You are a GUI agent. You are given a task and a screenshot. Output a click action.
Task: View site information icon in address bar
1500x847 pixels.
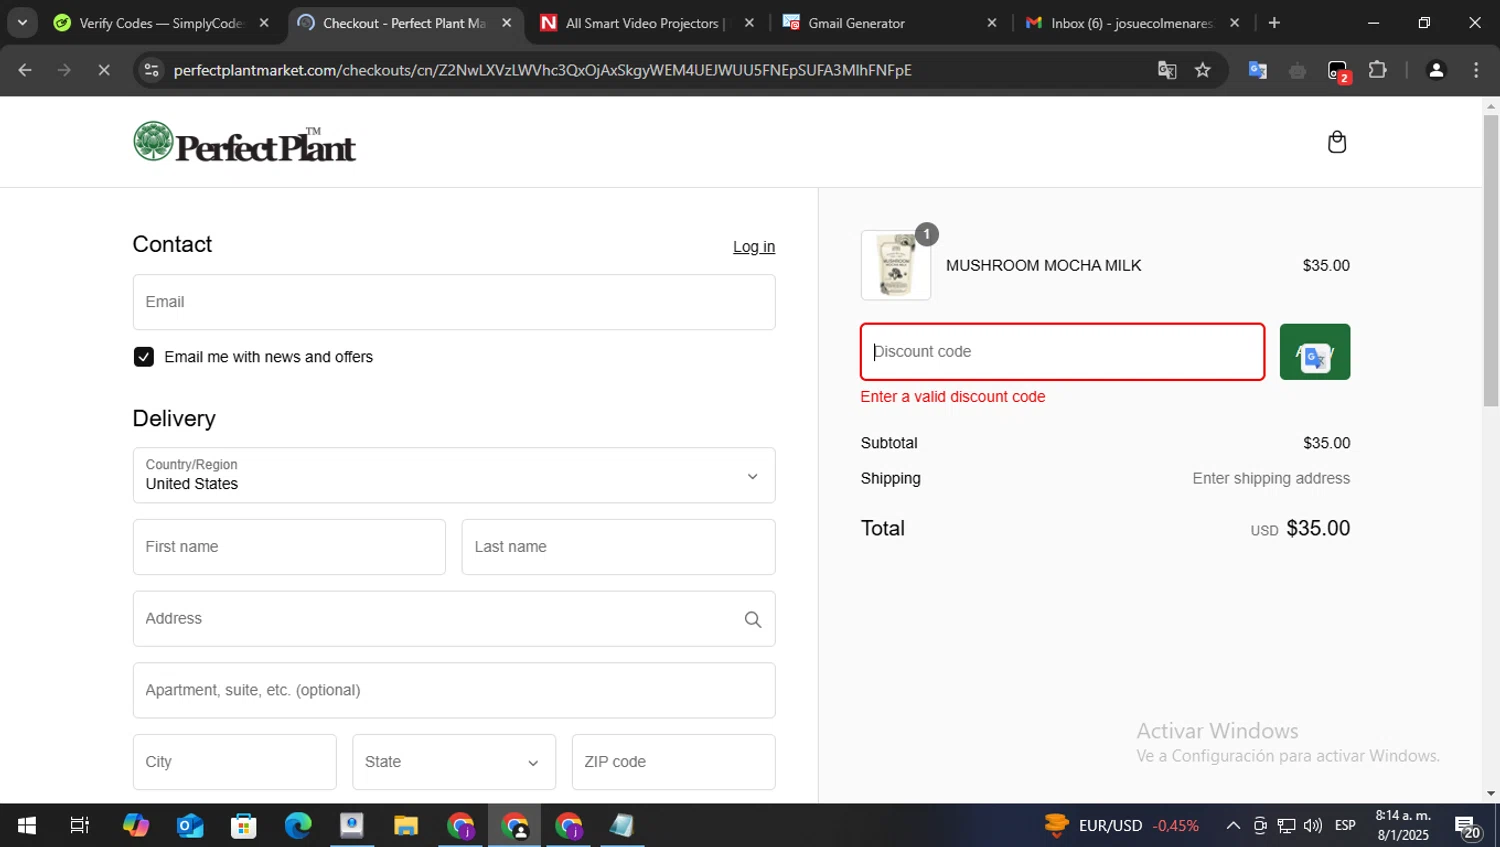coord(152,70)
